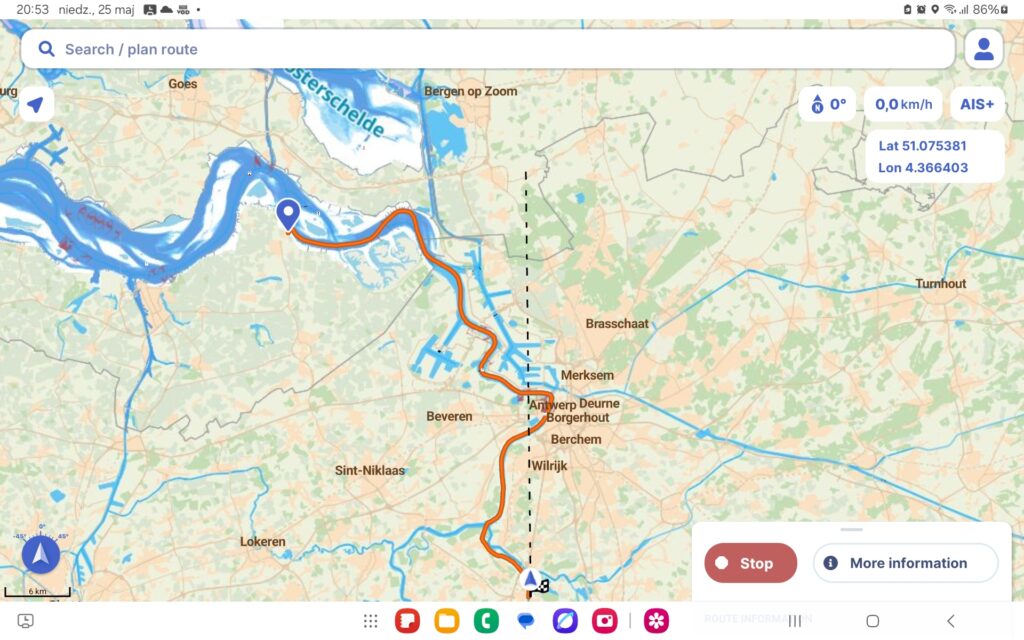Expand the route panel handle

click(851, 530)
